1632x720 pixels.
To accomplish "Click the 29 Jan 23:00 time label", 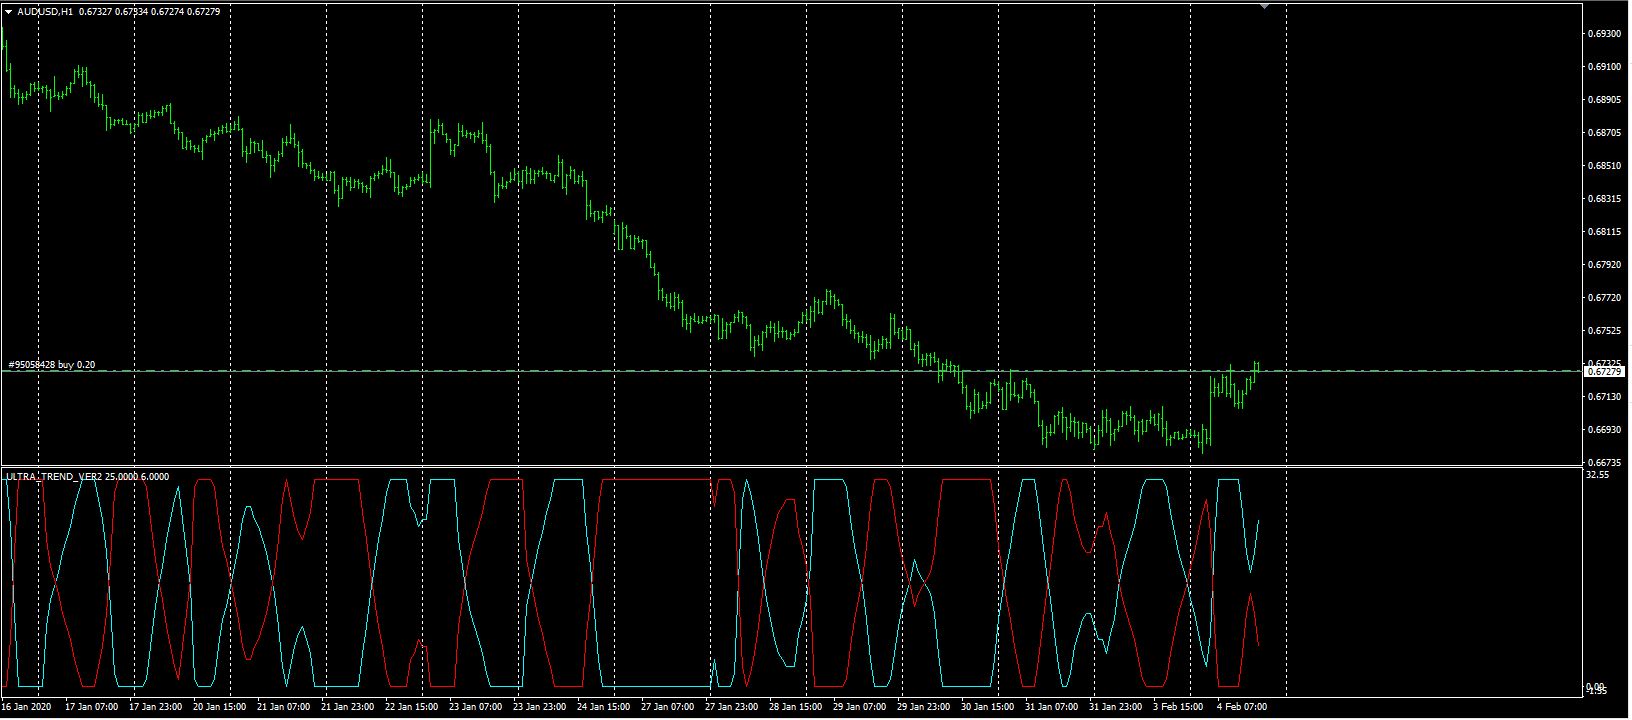I will [x=923, y=707].
